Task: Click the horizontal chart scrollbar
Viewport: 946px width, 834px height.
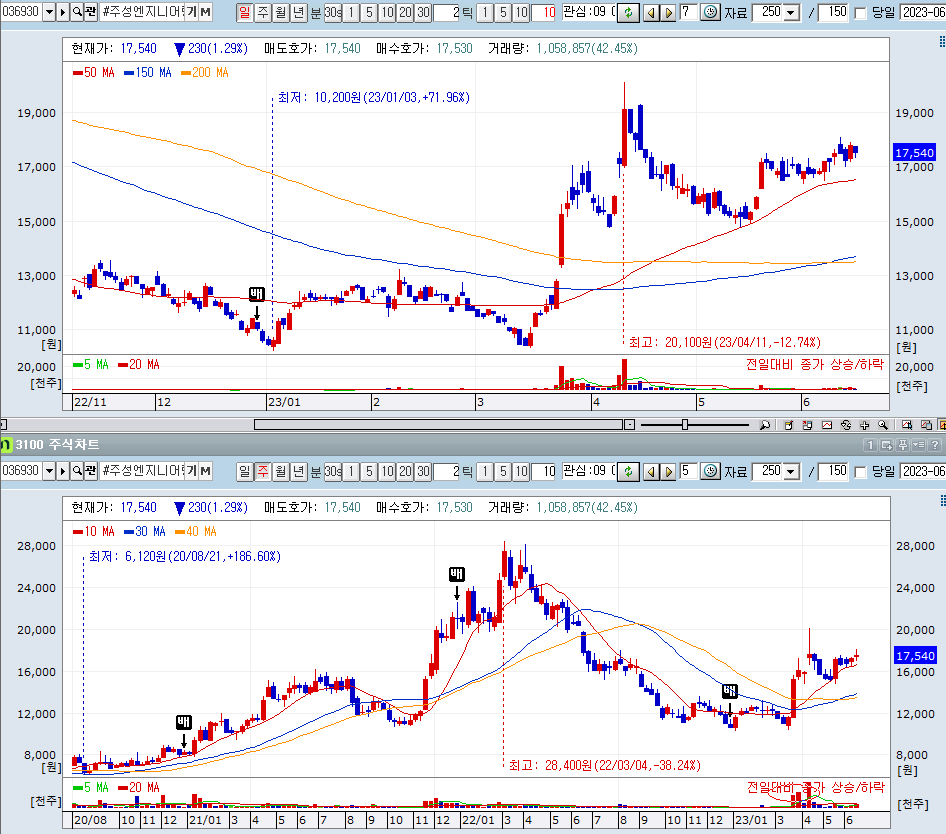Action: [439, 425]
